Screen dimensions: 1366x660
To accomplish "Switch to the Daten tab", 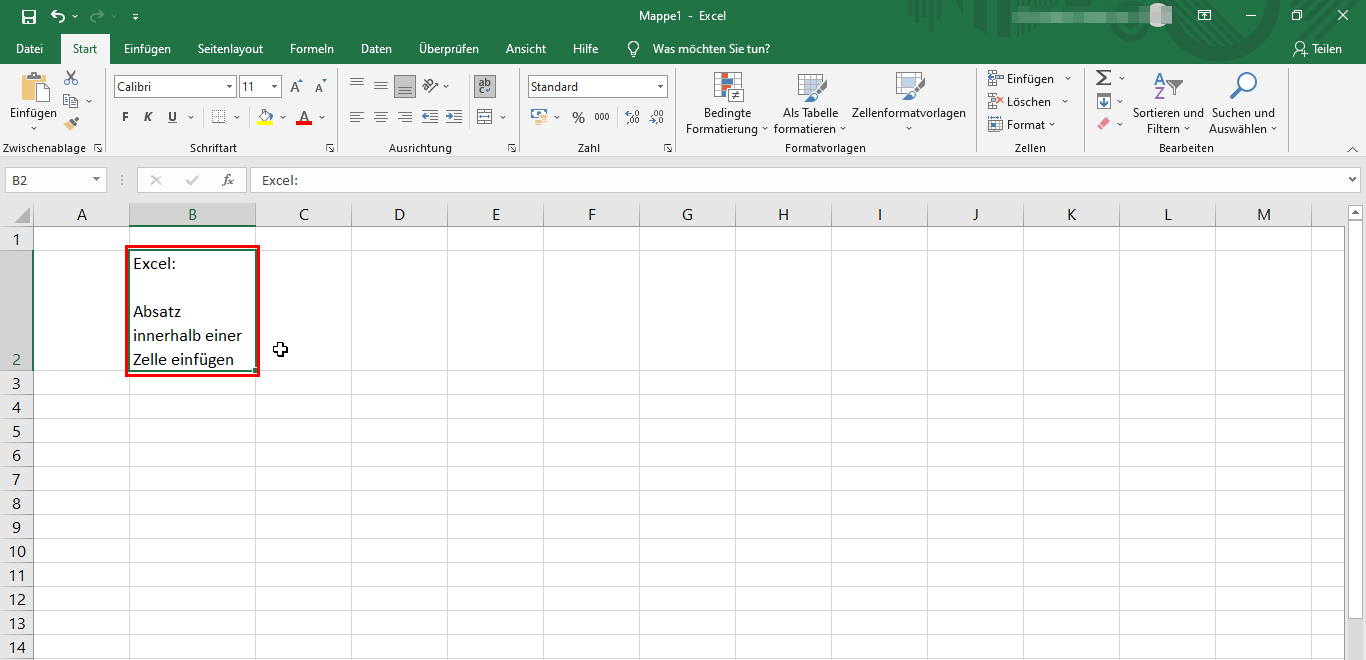I will pyautogui.click(x=376, y=49).
